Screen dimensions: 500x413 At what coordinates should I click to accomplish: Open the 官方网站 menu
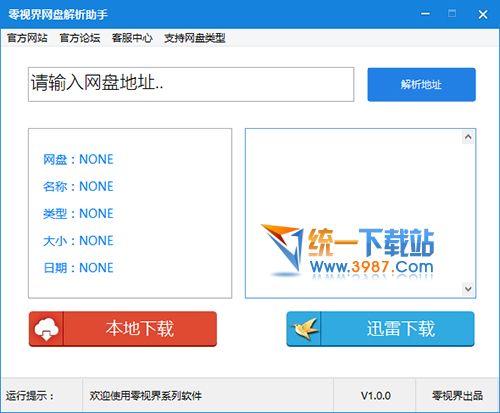(27, 38)
